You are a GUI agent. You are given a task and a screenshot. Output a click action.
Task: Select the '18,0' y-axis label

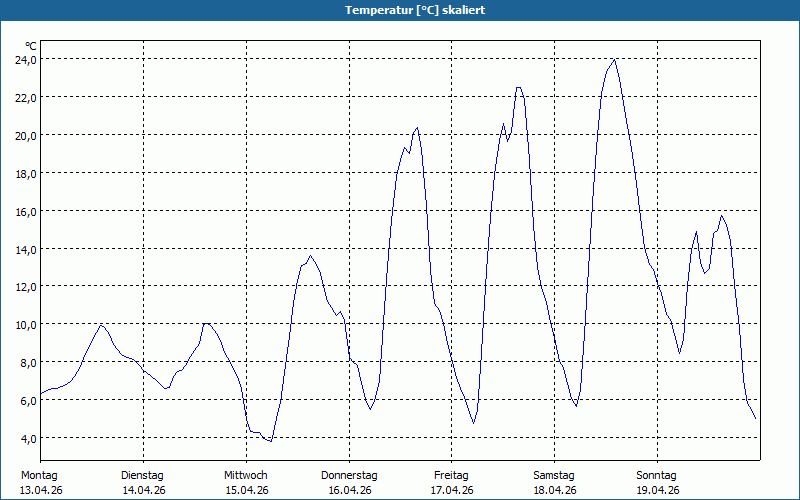click(x=26, y=173)
